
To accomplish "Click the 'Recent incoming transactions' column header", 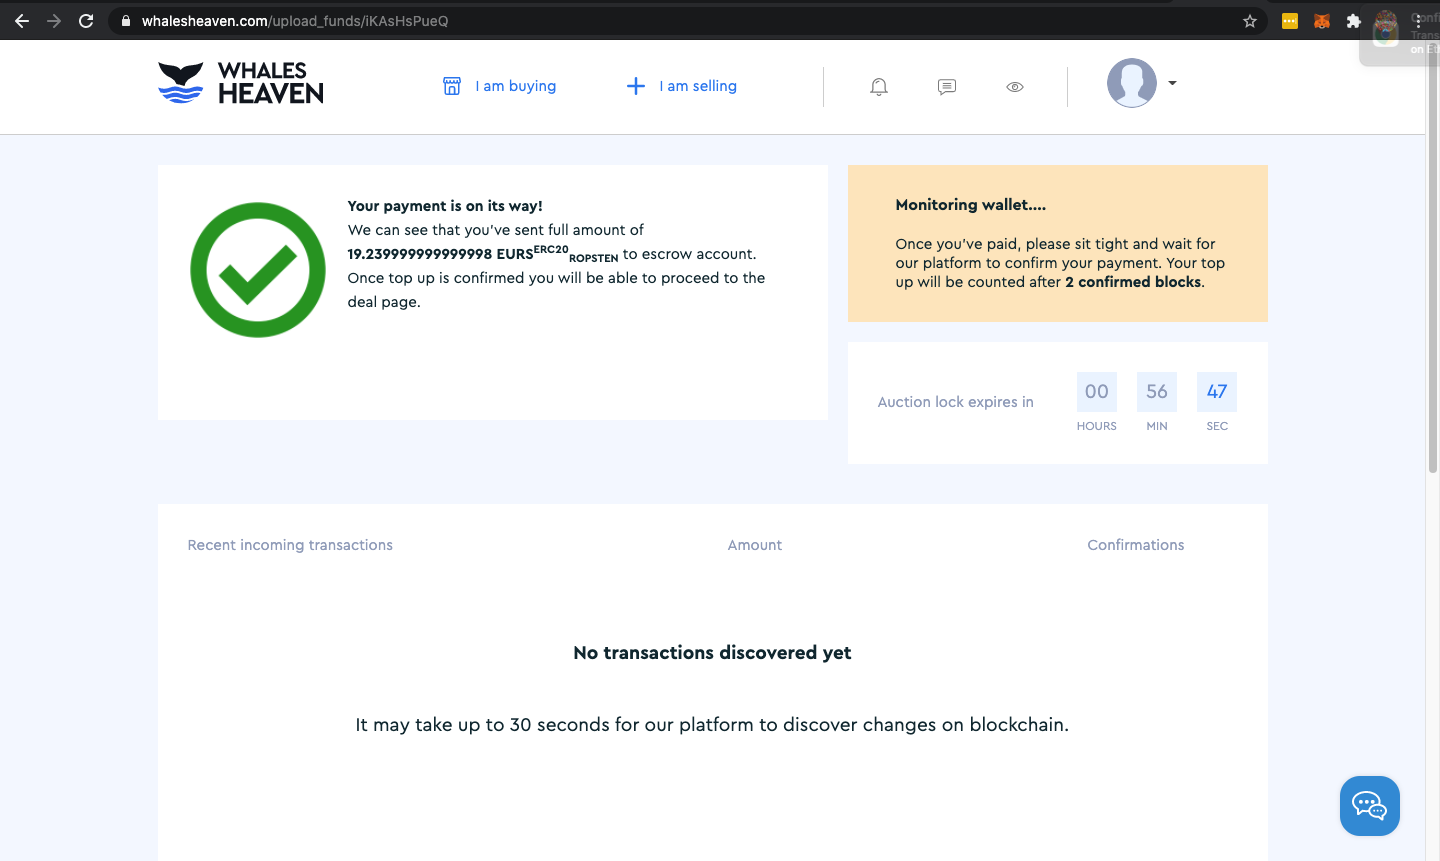I will 290,545.
